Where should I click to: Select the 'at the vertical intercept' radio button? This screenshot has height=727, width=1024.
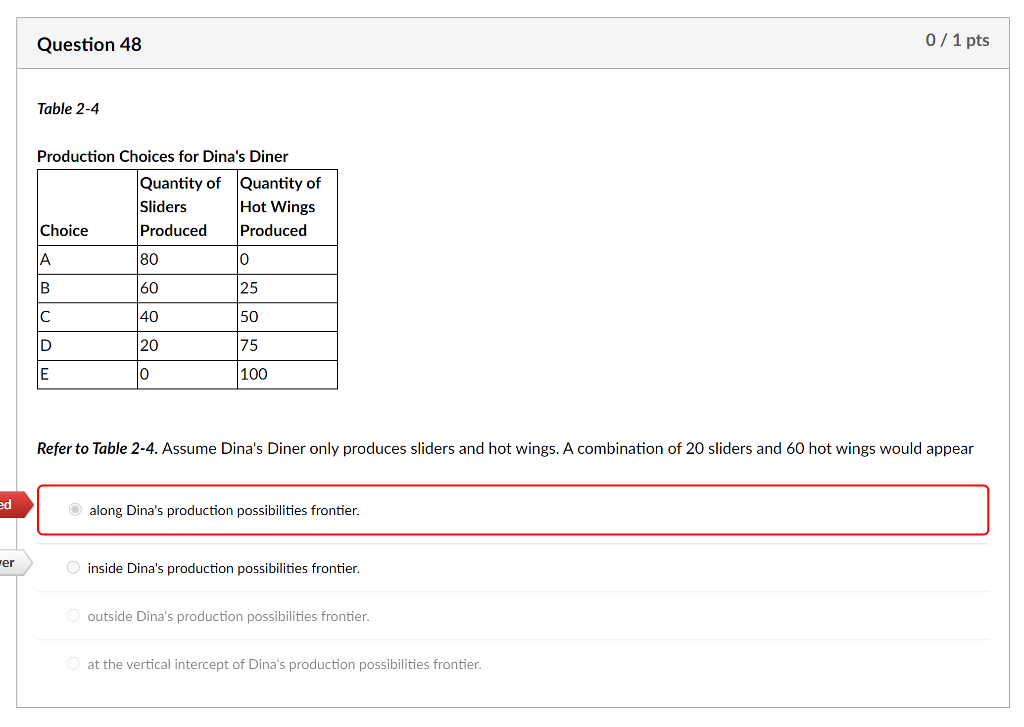pos(73,664)
